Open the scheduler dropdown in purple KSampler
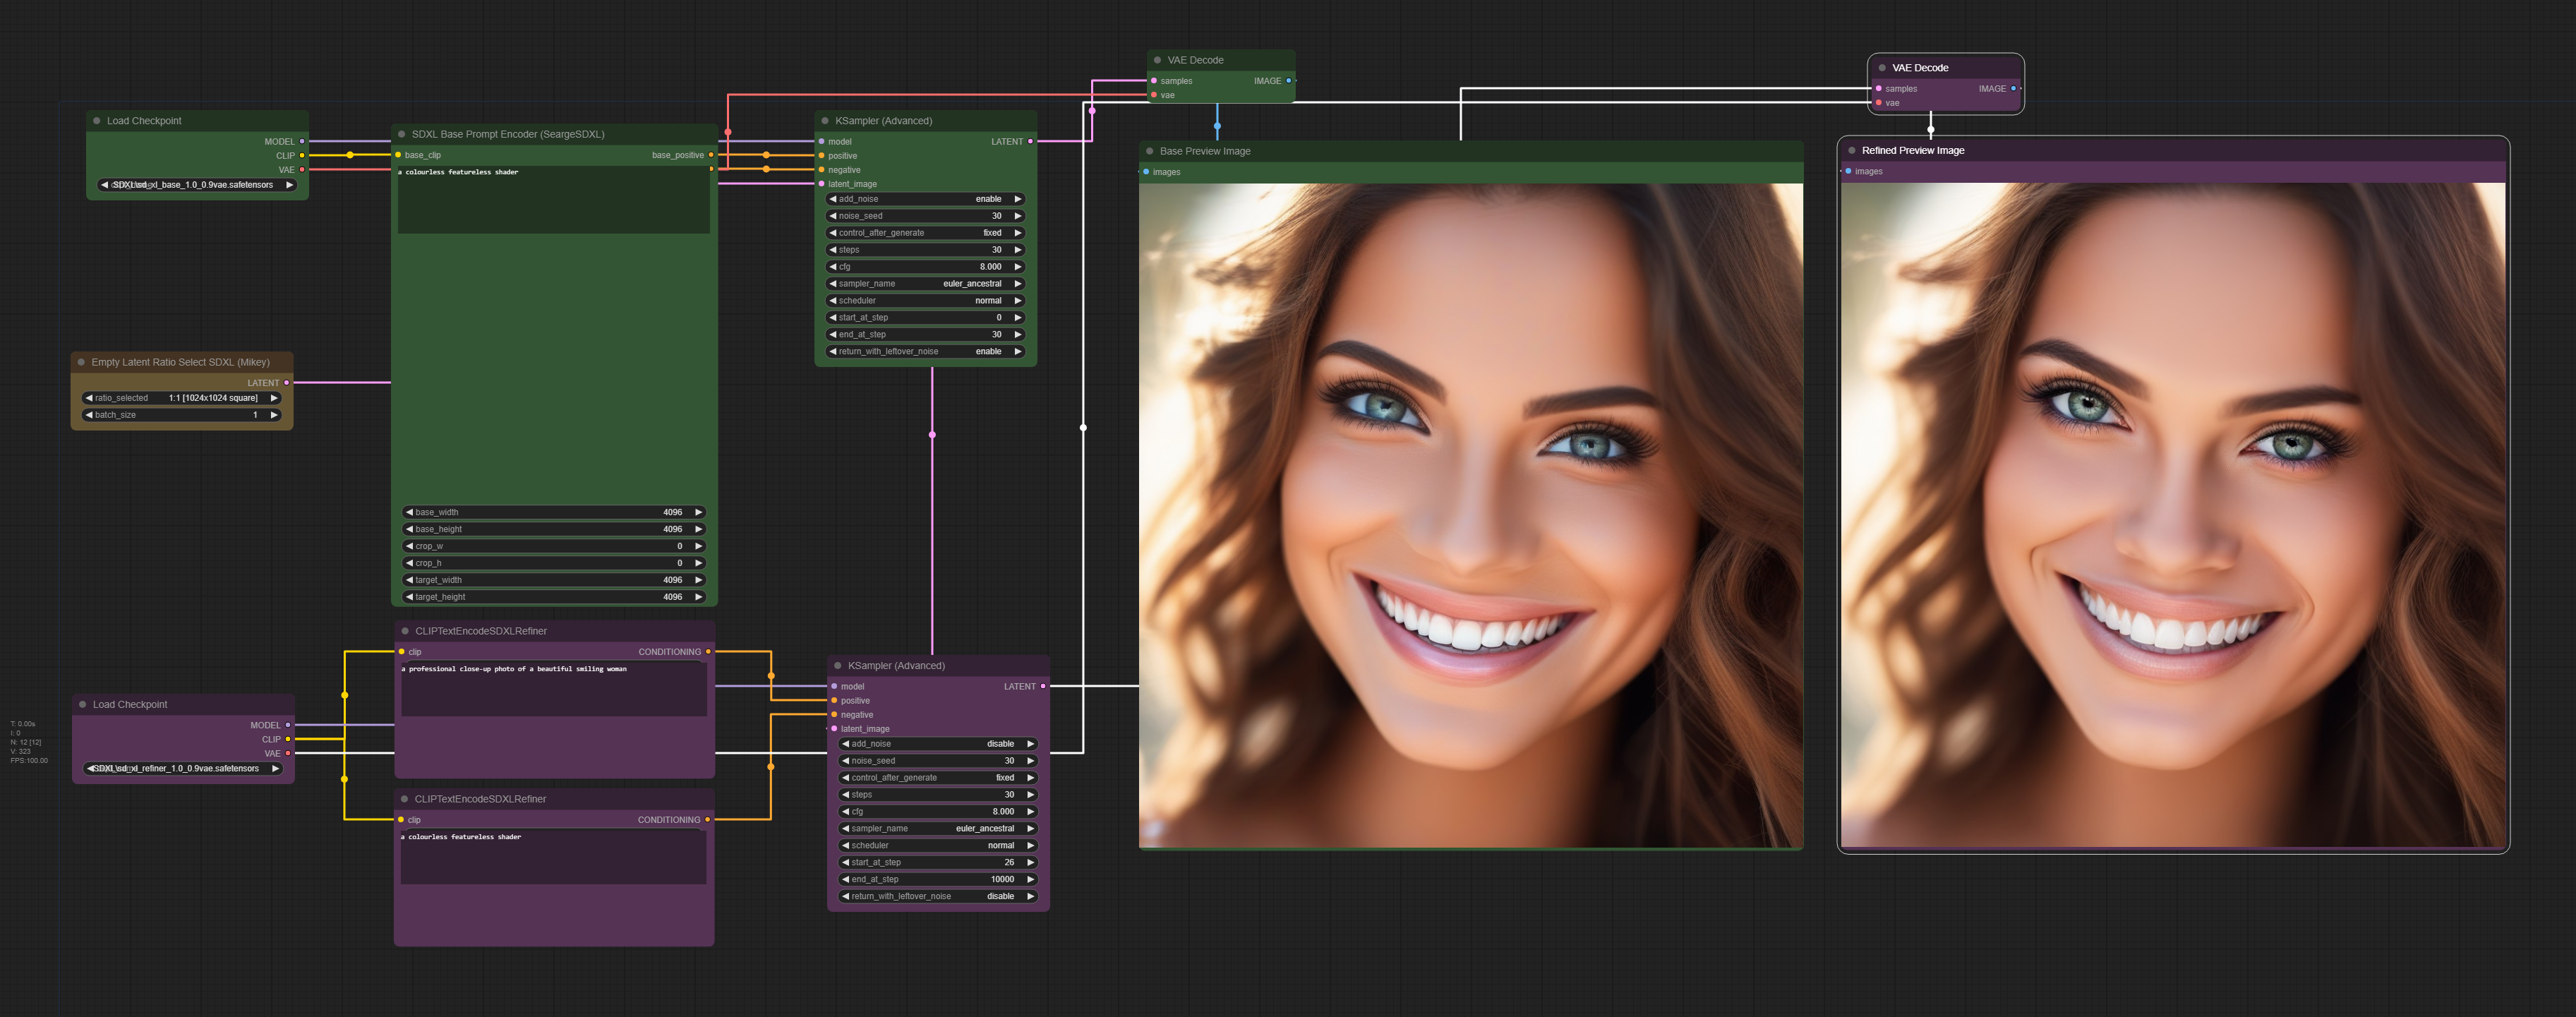The width and height of the screenshot is (2576, 1017). click(937, 845)
